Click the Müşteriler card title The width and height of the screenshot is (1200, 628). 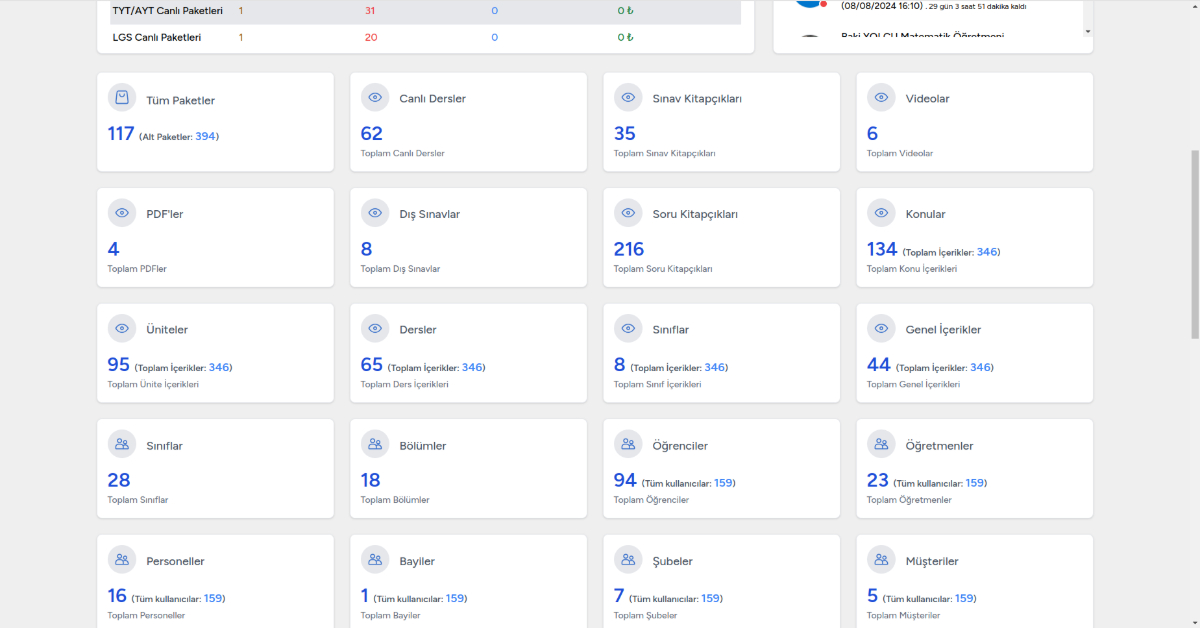pyautogui.click(x=932, y=561)
